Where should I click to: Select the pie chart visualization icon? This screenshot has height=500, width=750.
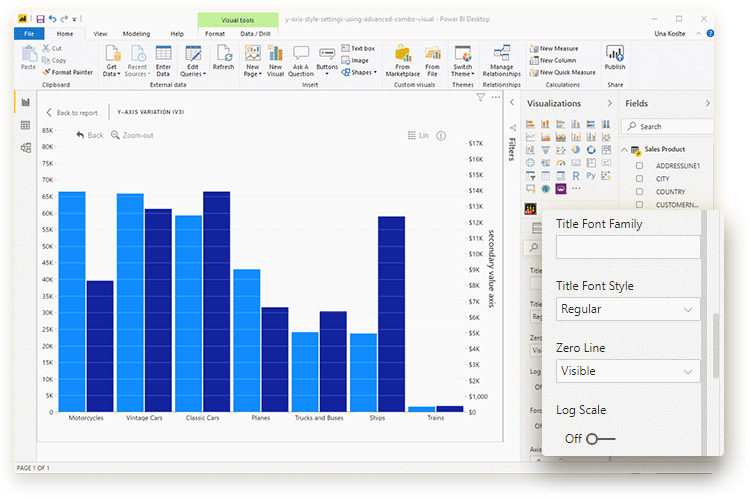pyautogui.click(x=576, y=150)
